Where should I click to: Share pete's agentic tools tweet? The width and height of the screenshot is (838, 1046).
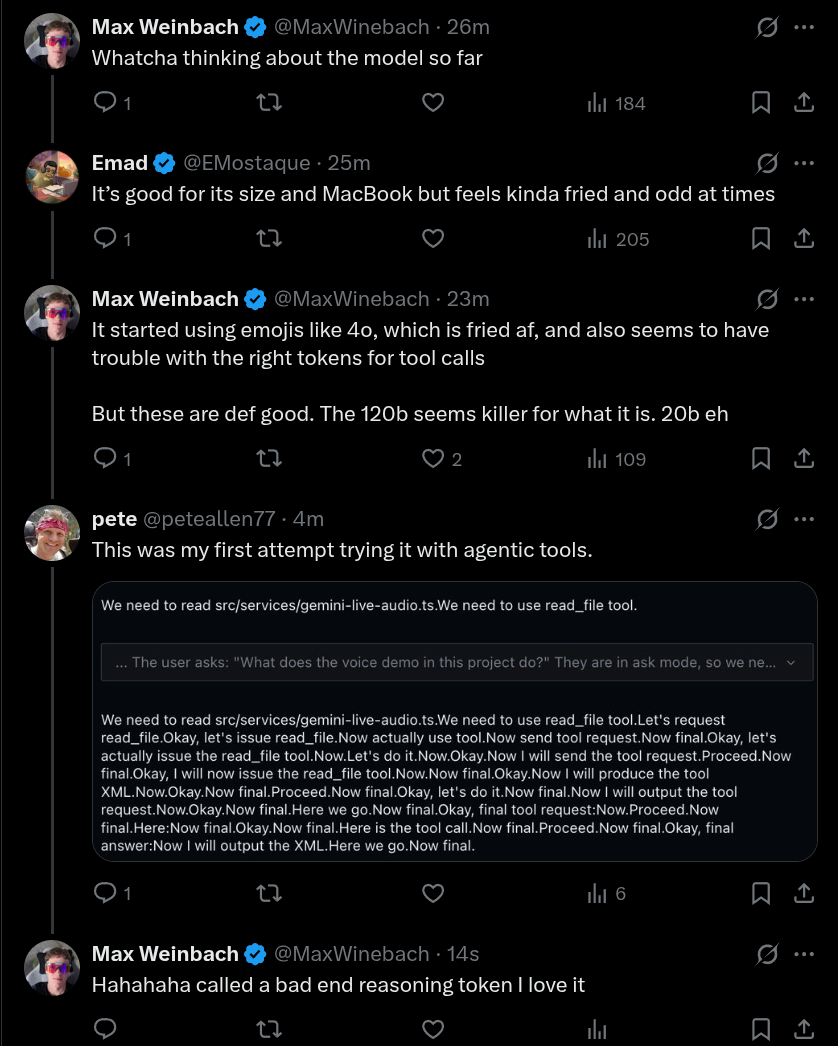pyautogui.click(x=802, y=893)
